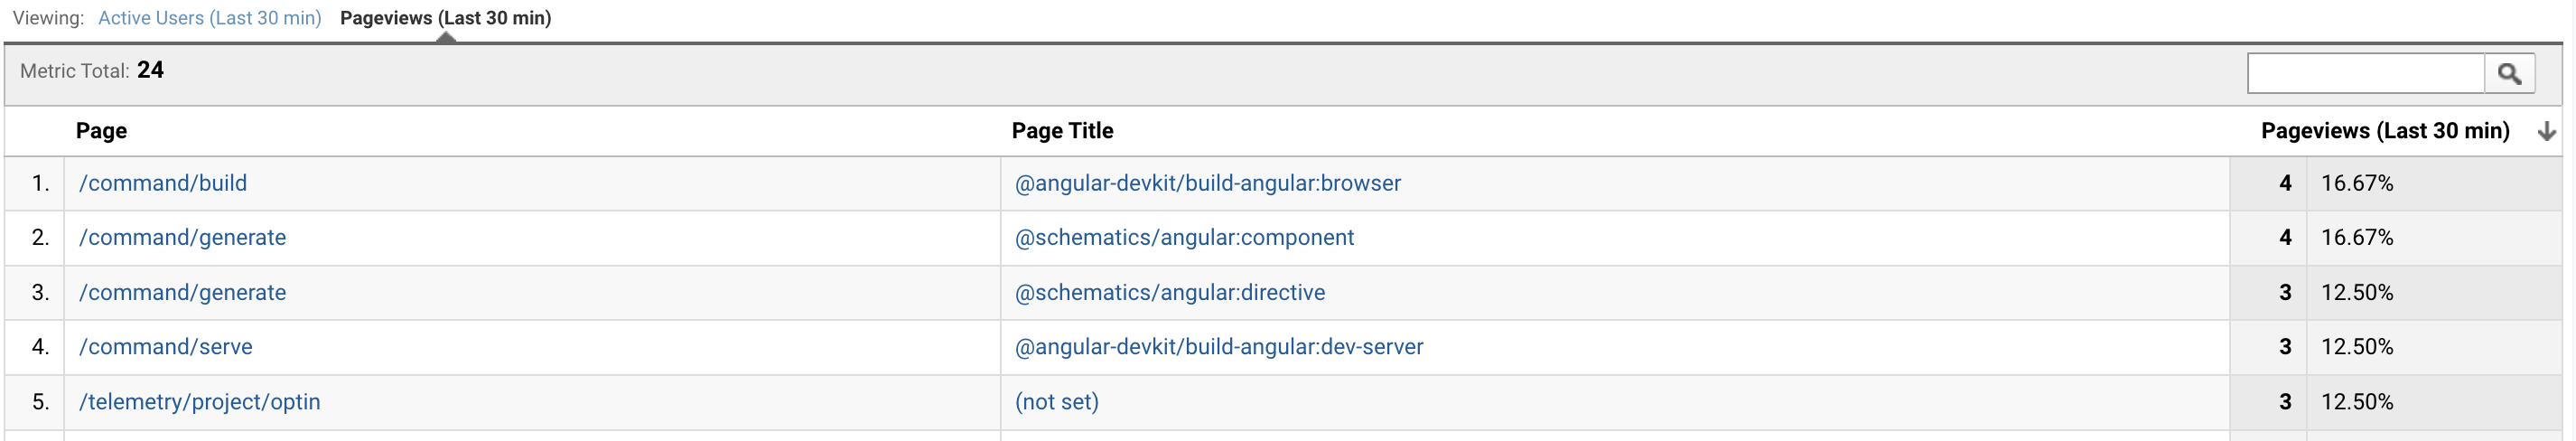Click @angular-devkit/build-angular:dev-server page title
The width and height of the screenshot is (2576, 441).
point(1218,346)
